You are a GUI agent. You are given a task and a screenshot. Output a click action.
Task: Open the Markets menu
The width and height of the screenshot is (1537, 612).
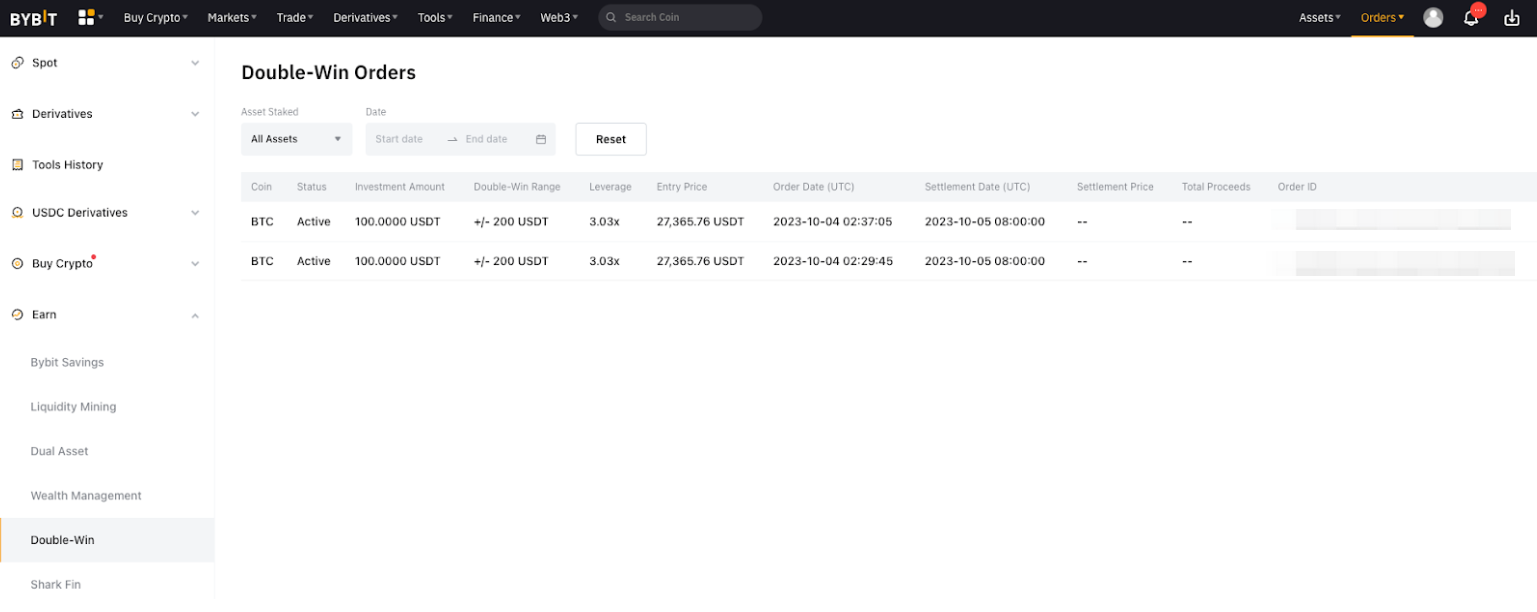pyautogui.click(x=231, y=18)
